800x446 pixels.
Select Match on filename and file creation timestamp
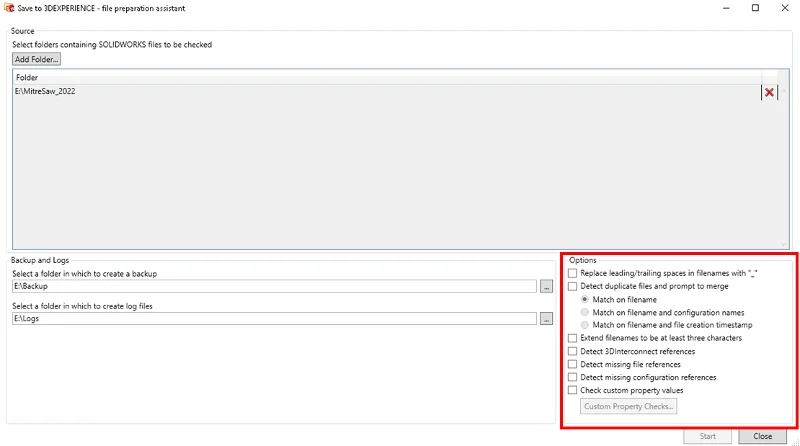tap(585, 325)
